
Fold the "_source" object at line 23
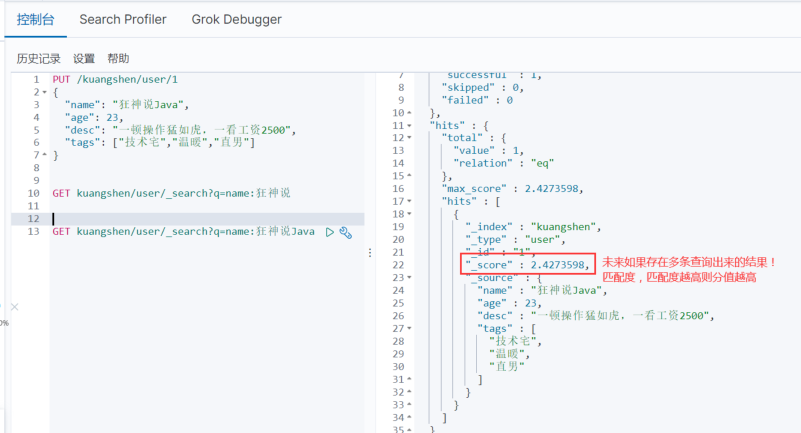[411, 277]
